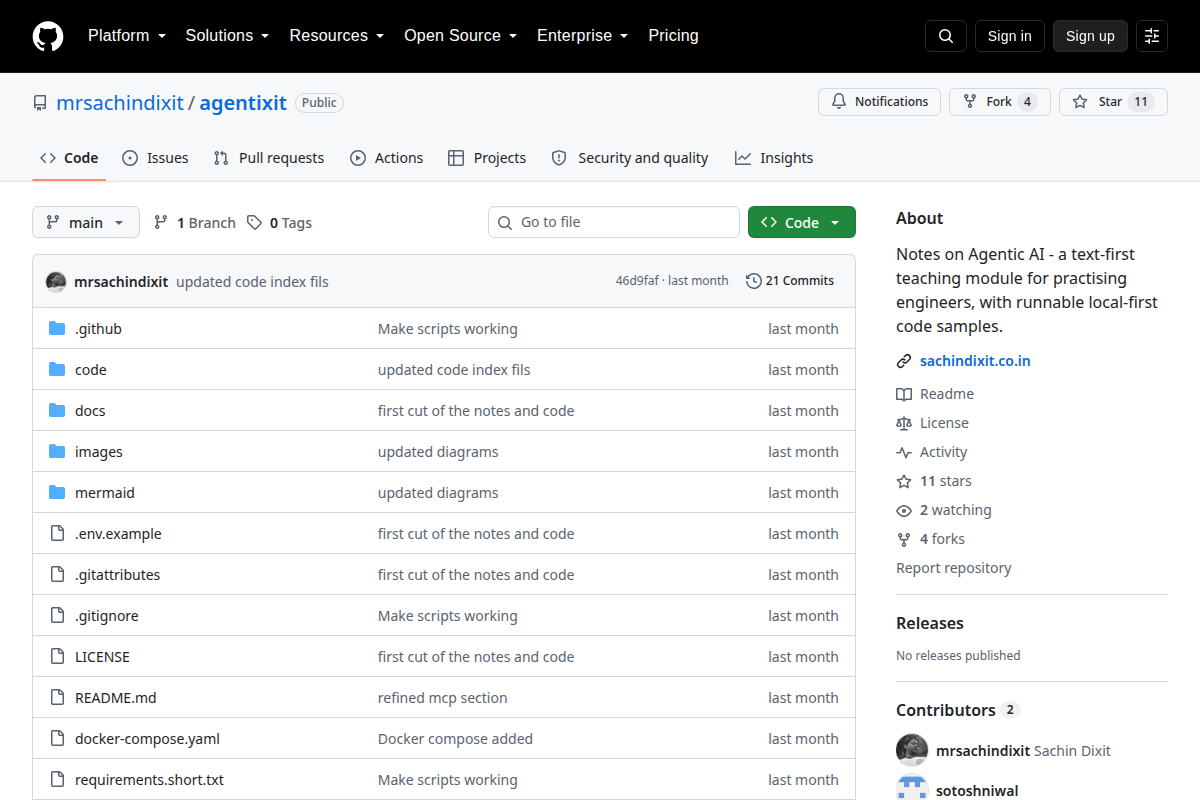1200x800 pixels.
Task: Toggle Notifications for this repository
Action: pyautogui.click(x=880, y=102)
